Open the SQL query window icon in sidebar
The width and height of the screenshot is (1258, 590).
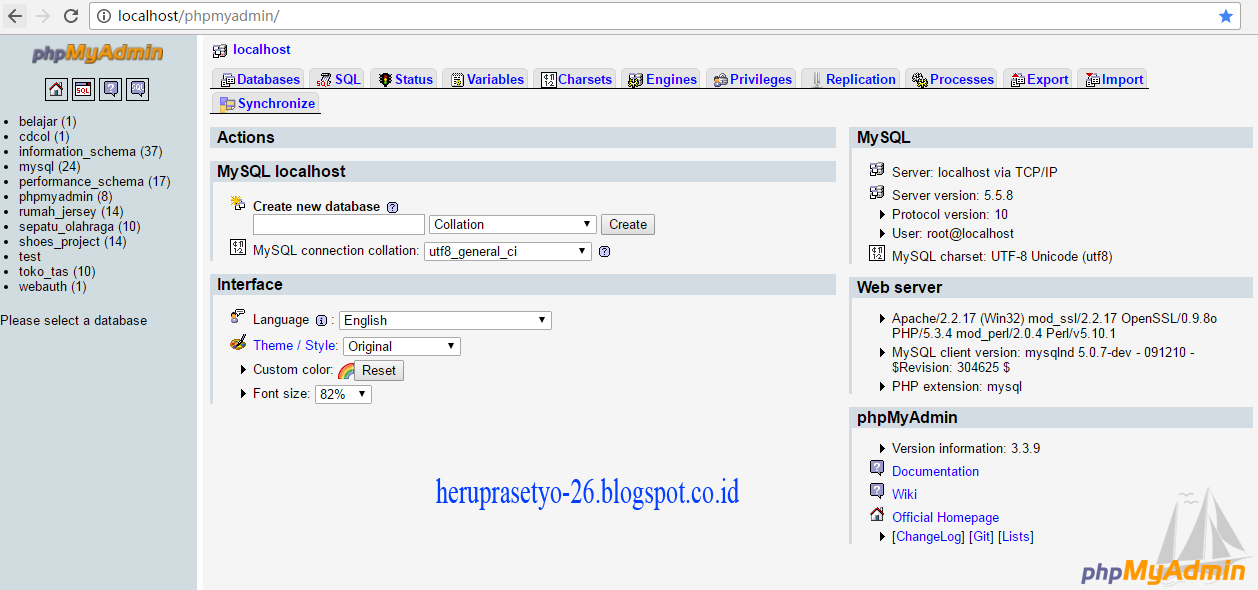tap(83, 89)
